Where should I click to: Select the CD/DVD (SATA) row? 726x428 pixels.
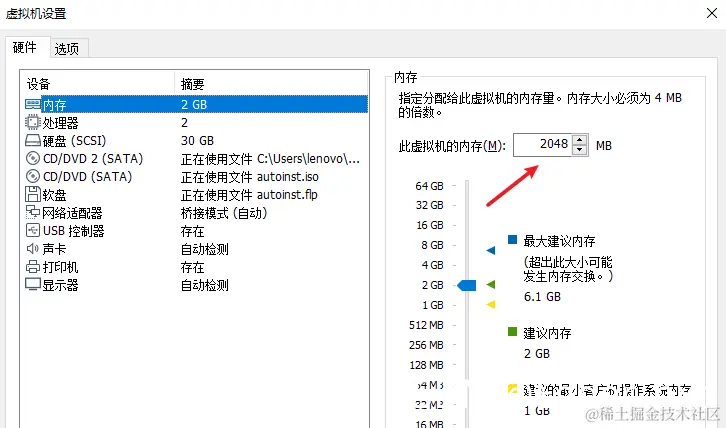pos(196,176)
